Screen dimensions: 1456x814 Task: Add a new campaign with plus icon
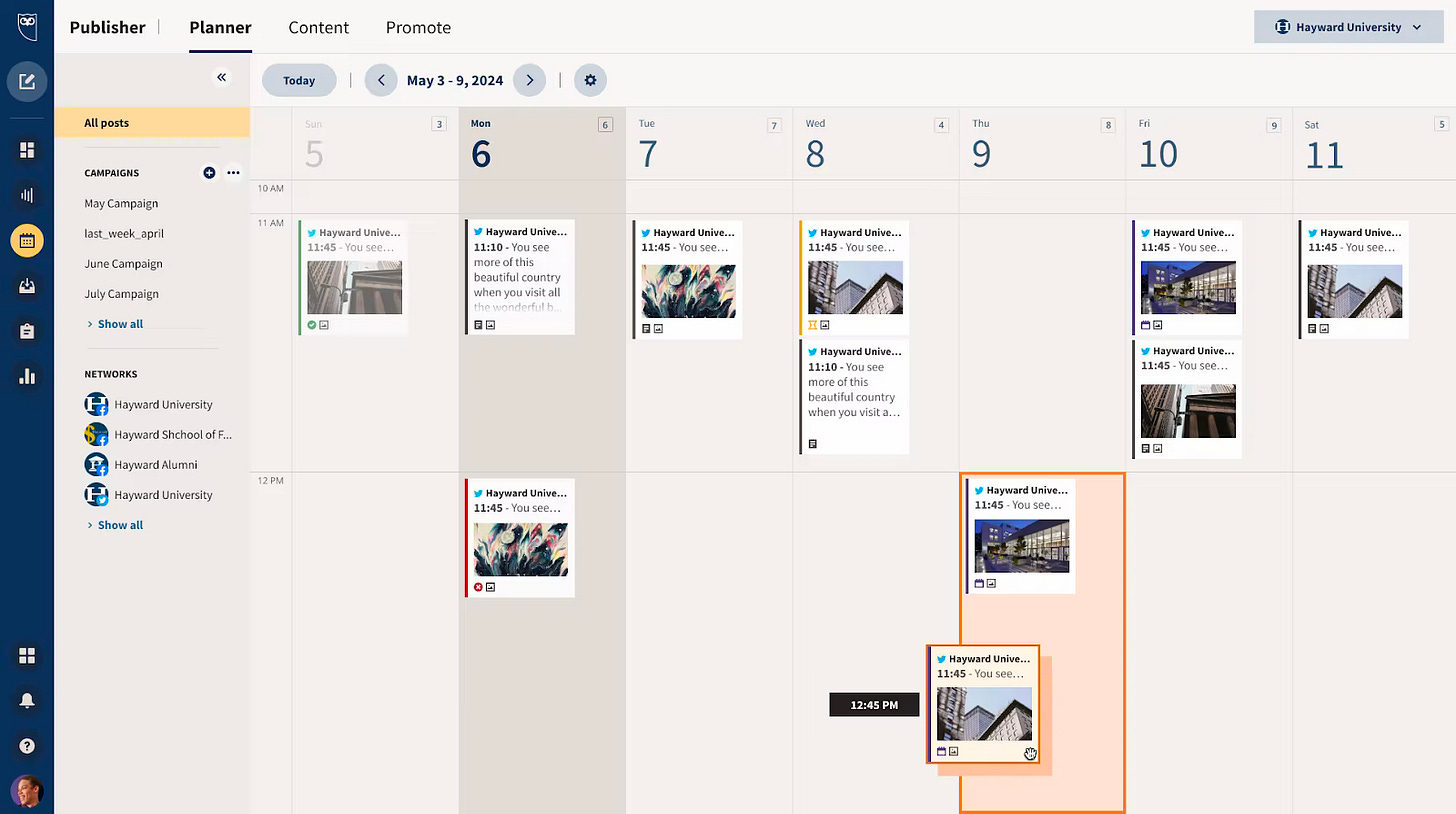[x=209, y=173]
